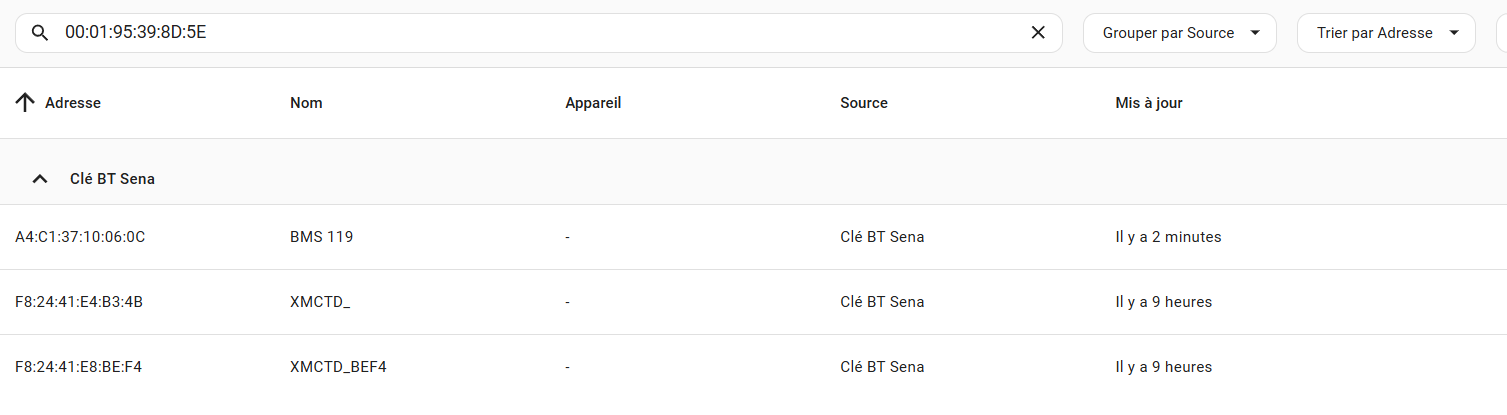Sort by the Source column header

864,103
